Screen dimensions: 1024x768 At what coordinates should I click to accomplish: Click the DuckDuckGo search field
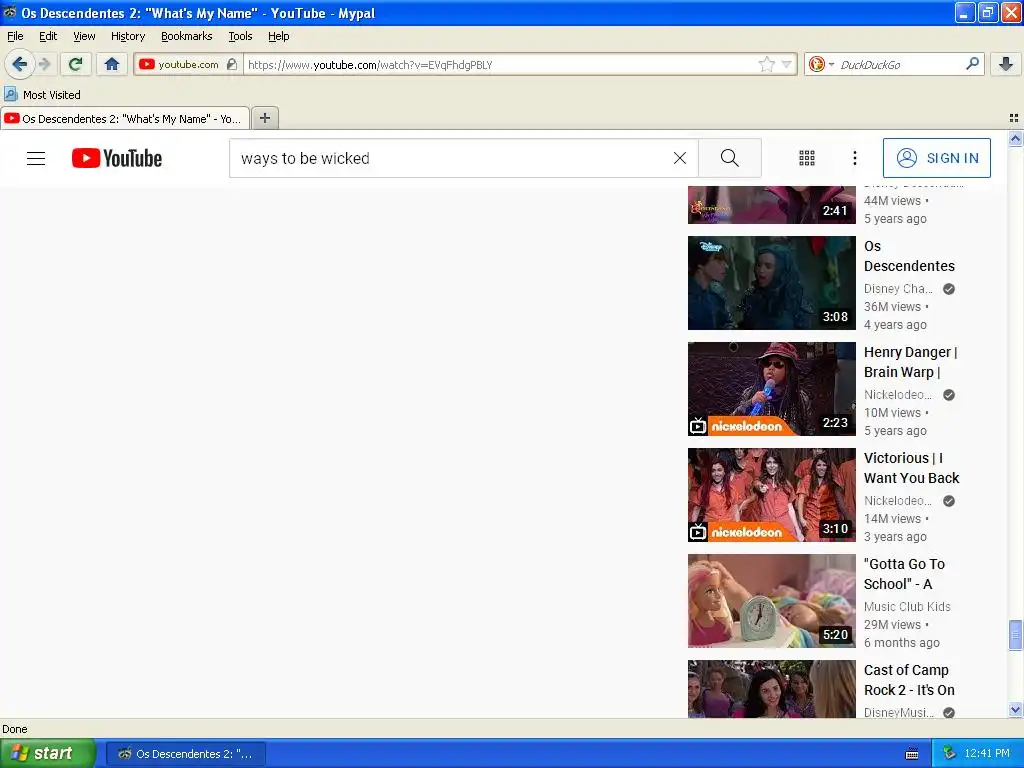[899, 65]
